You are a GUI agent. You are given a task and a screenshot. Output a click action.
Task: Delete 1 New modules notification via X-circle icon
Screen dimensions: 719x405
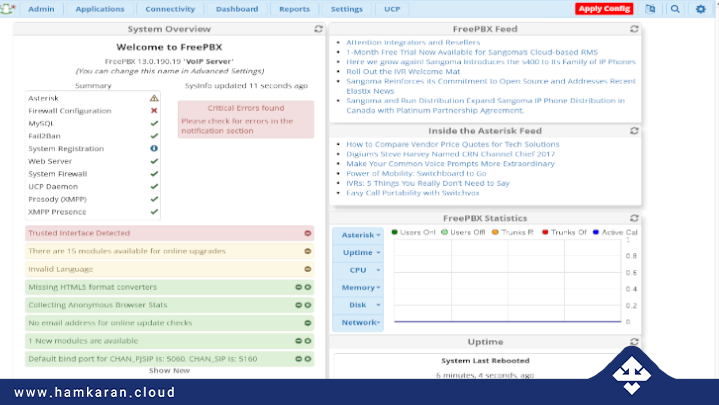[308, 341]
